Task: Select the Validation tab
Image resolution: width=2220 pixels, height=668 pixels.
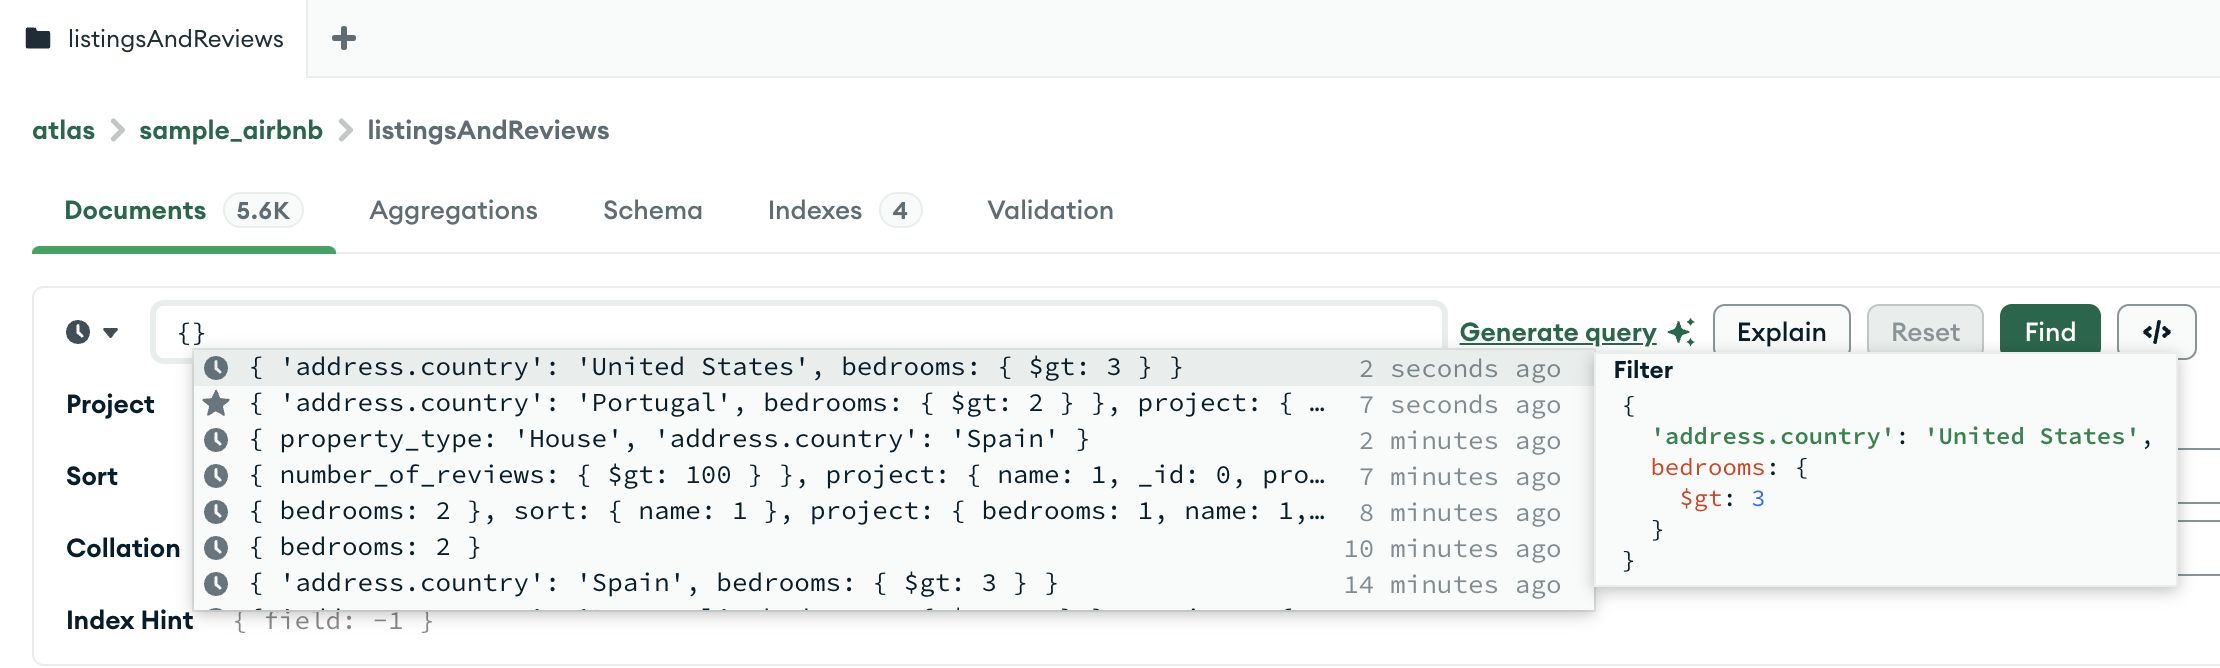Action: (1050, 210)
